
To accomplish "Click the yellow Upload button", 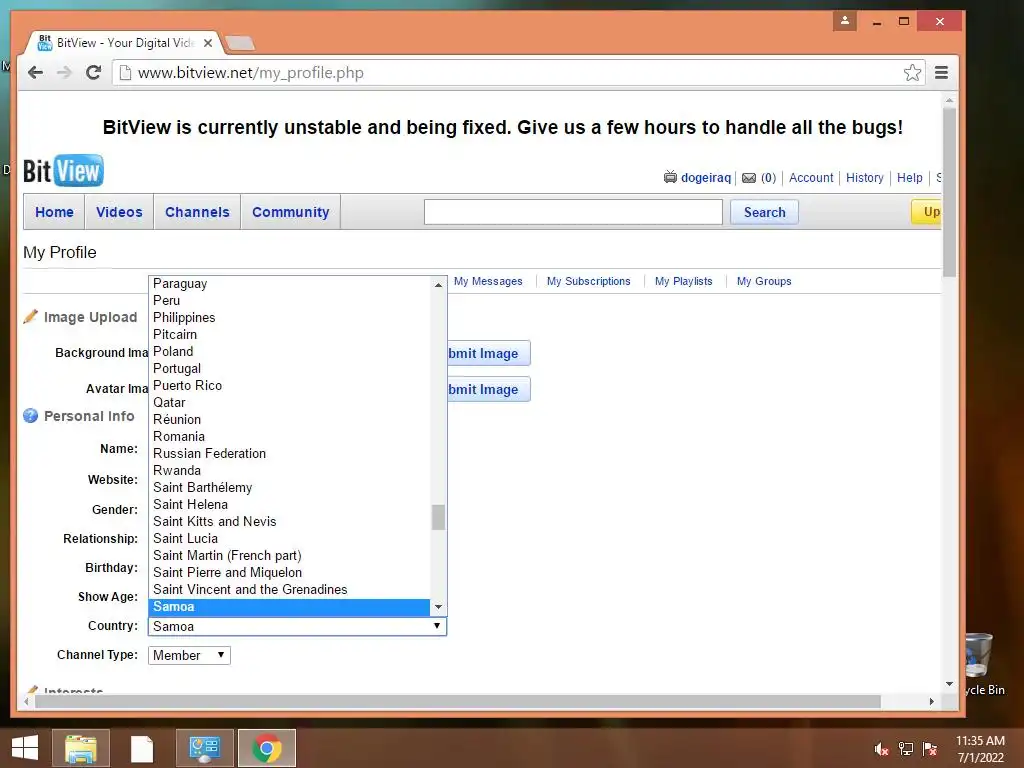I will coord(926,212).
